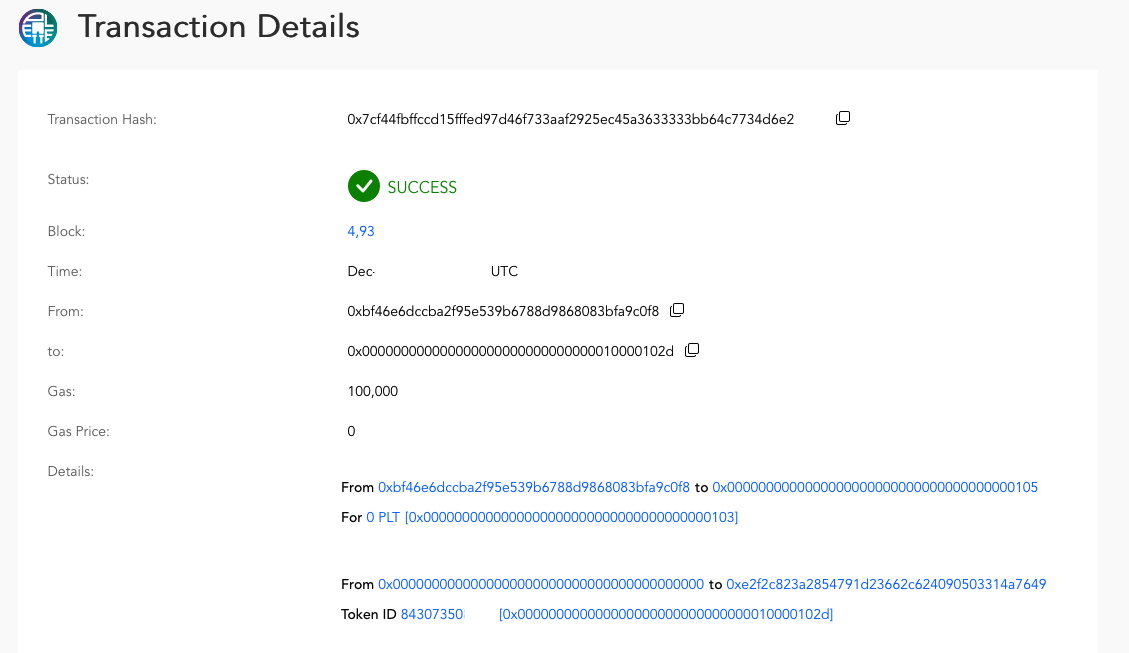Open sender address 0xbf46e6... in Details
1129x653 pixels.
point(534,487)
